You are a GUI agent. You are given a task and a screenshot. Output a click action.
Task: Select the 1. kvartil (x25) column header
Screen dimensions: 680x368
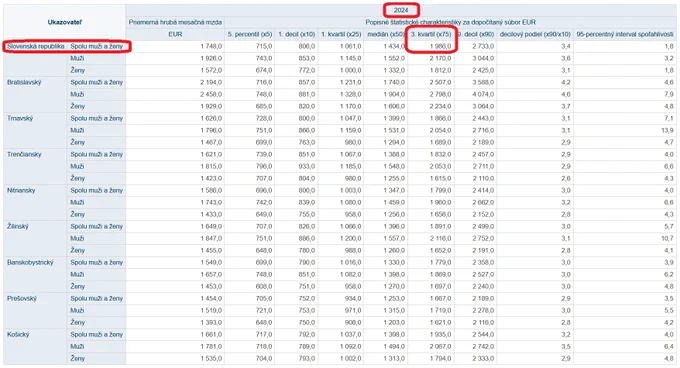coord(341,34)
